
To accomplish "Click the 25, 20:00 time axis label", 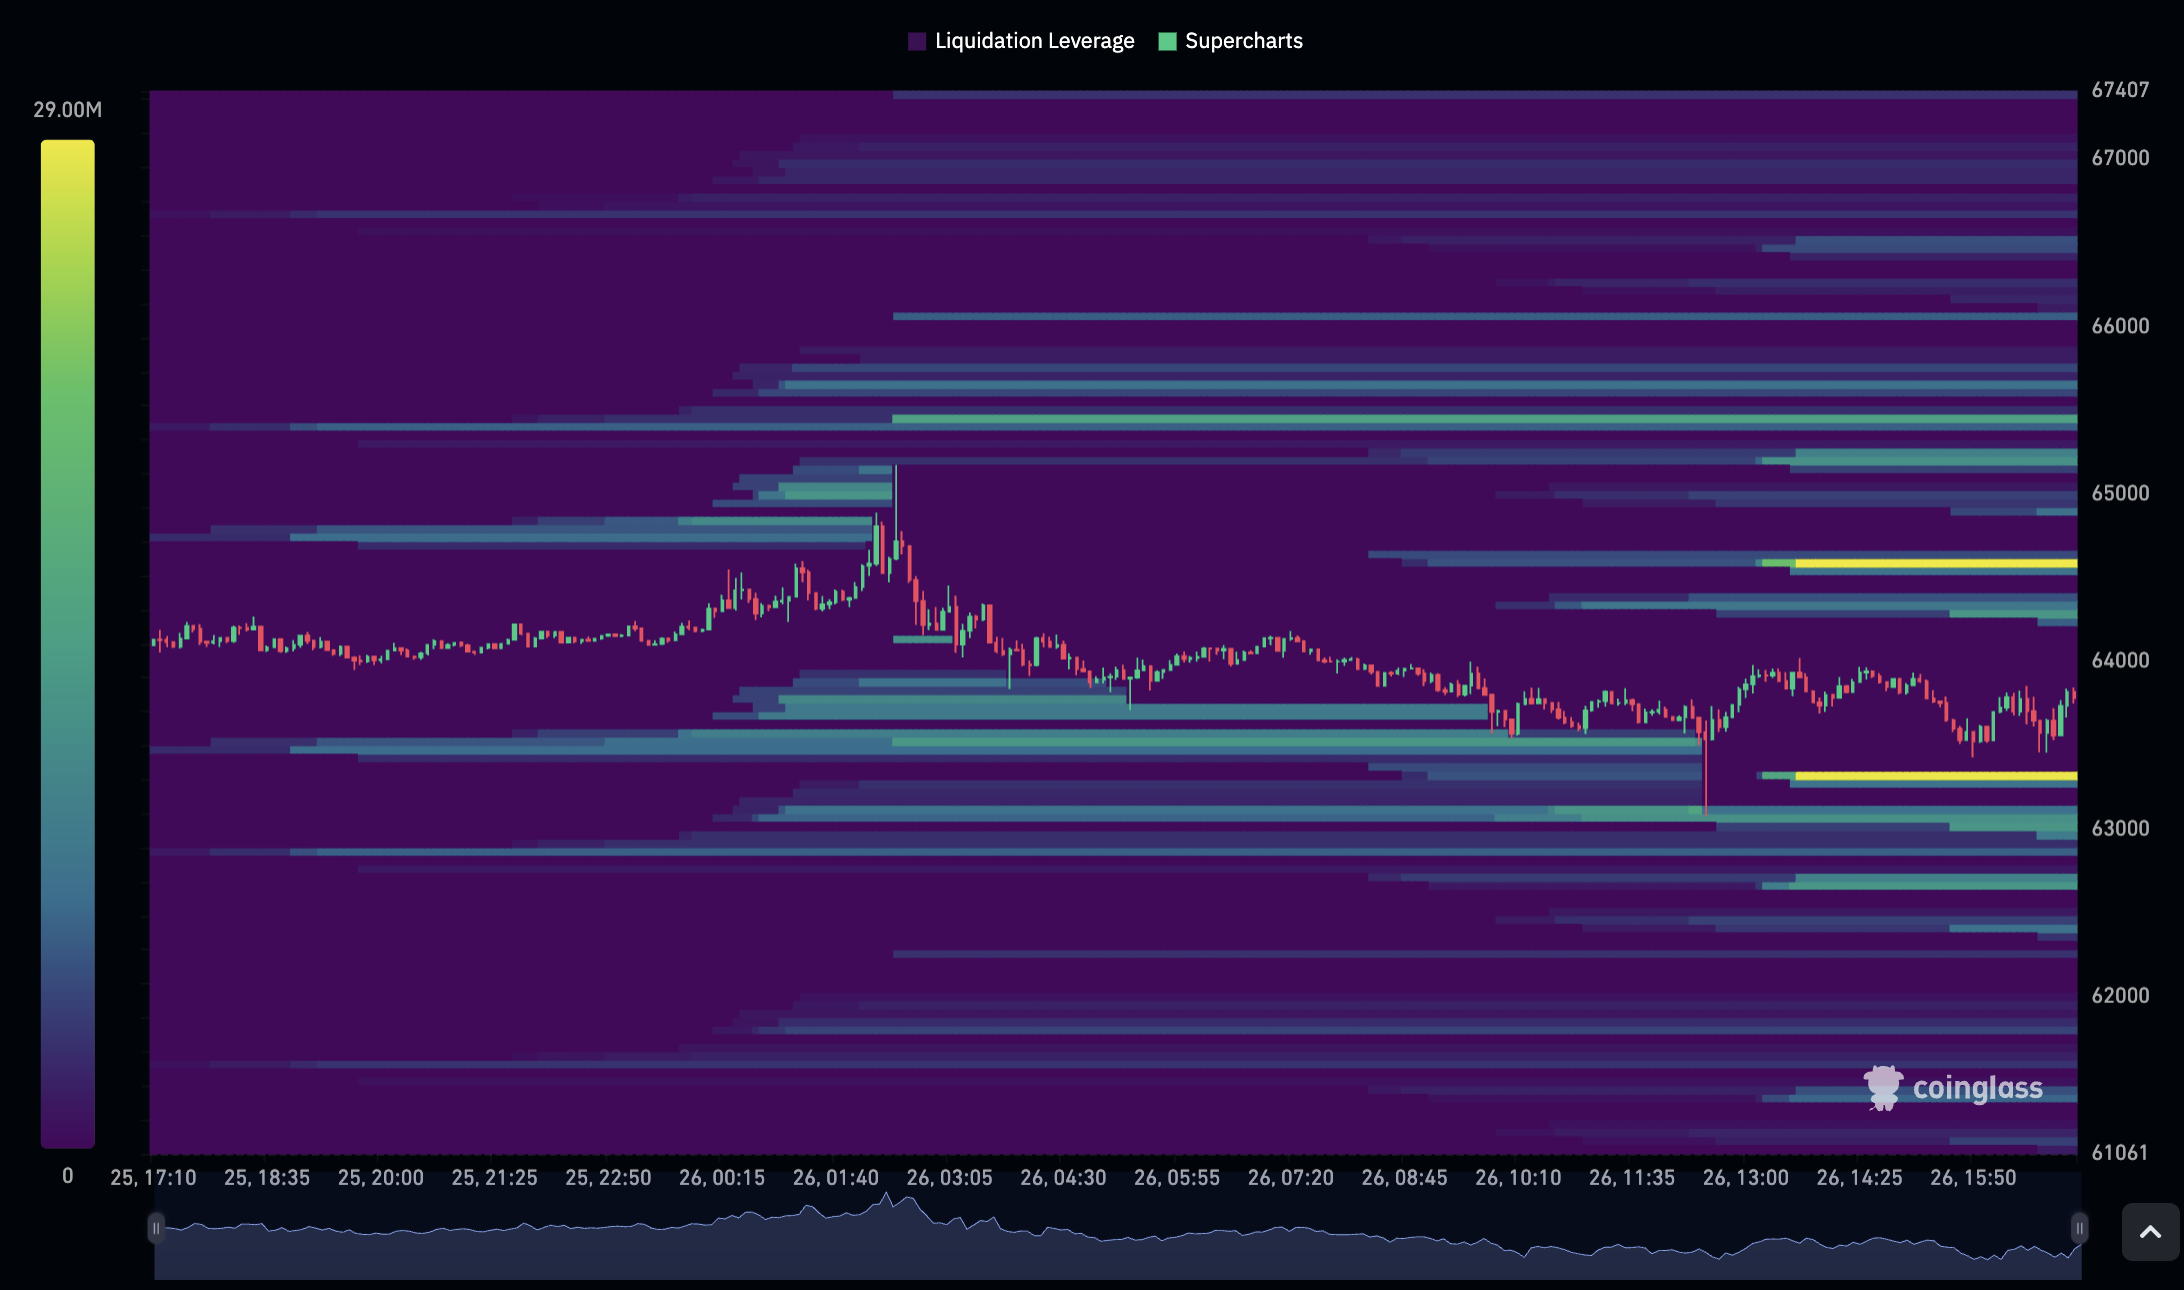I will coord(381,1178).
